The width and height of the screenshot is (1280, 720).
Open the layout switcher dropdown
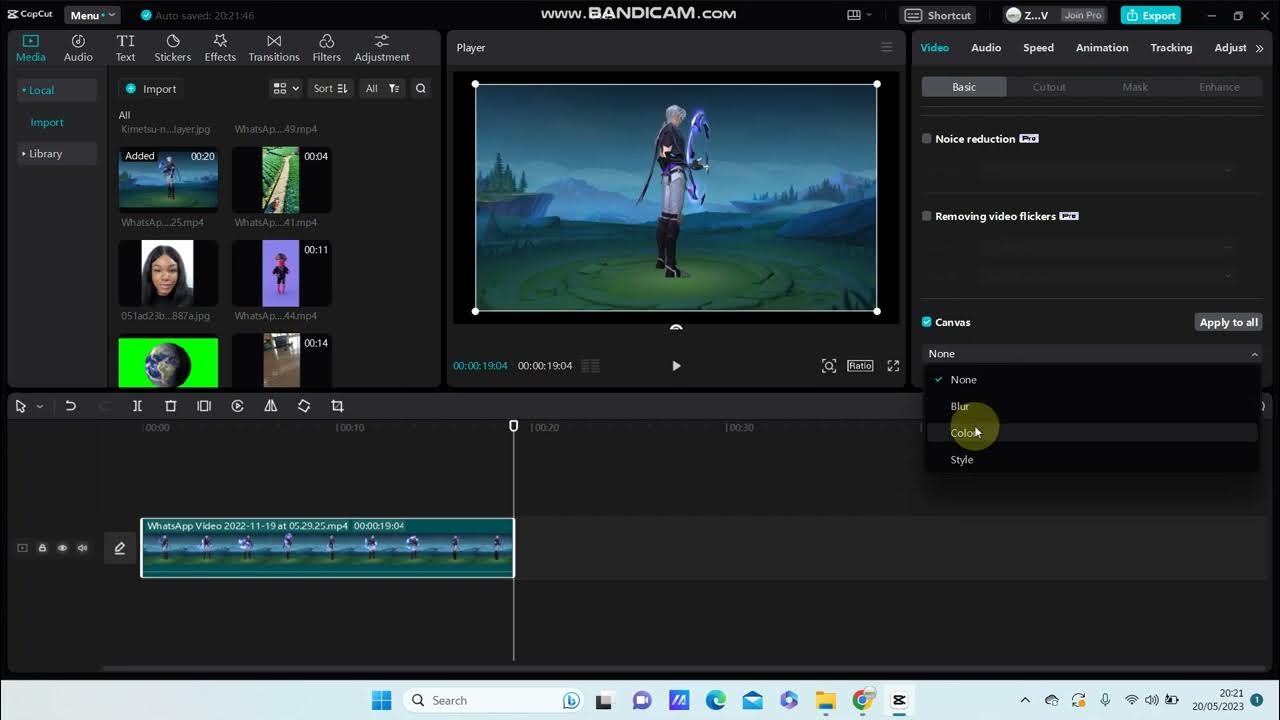[x=859, y=15]
